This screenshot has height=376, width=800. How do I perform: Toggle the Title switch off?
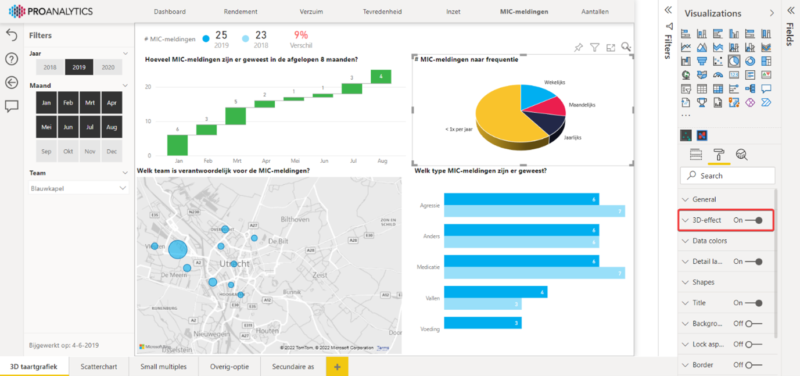754,303
